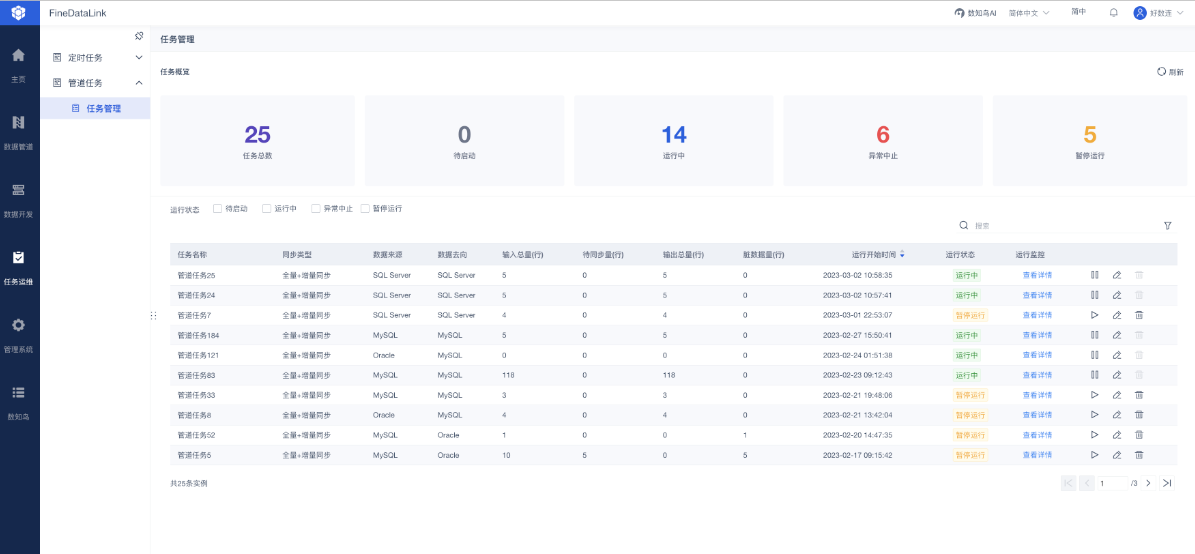The height and width of the screenshot is (554, 1195).
Task: Pause the 管道任务25 pipeline task
Action: coord(1094,275)
